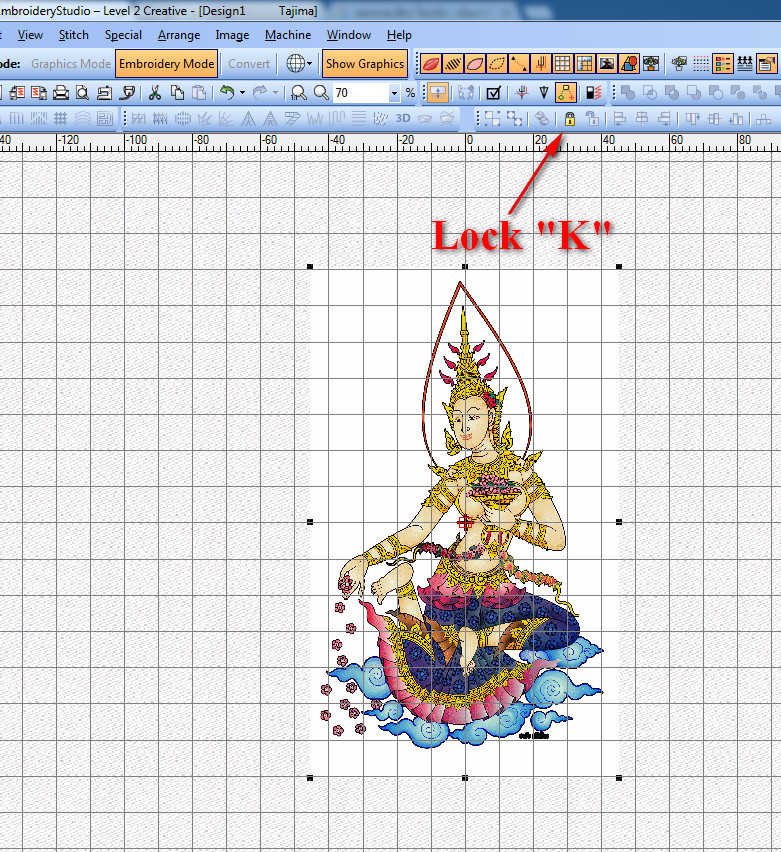Expand the Undo history dropdown arrow
781x852 pixels.
242,93
